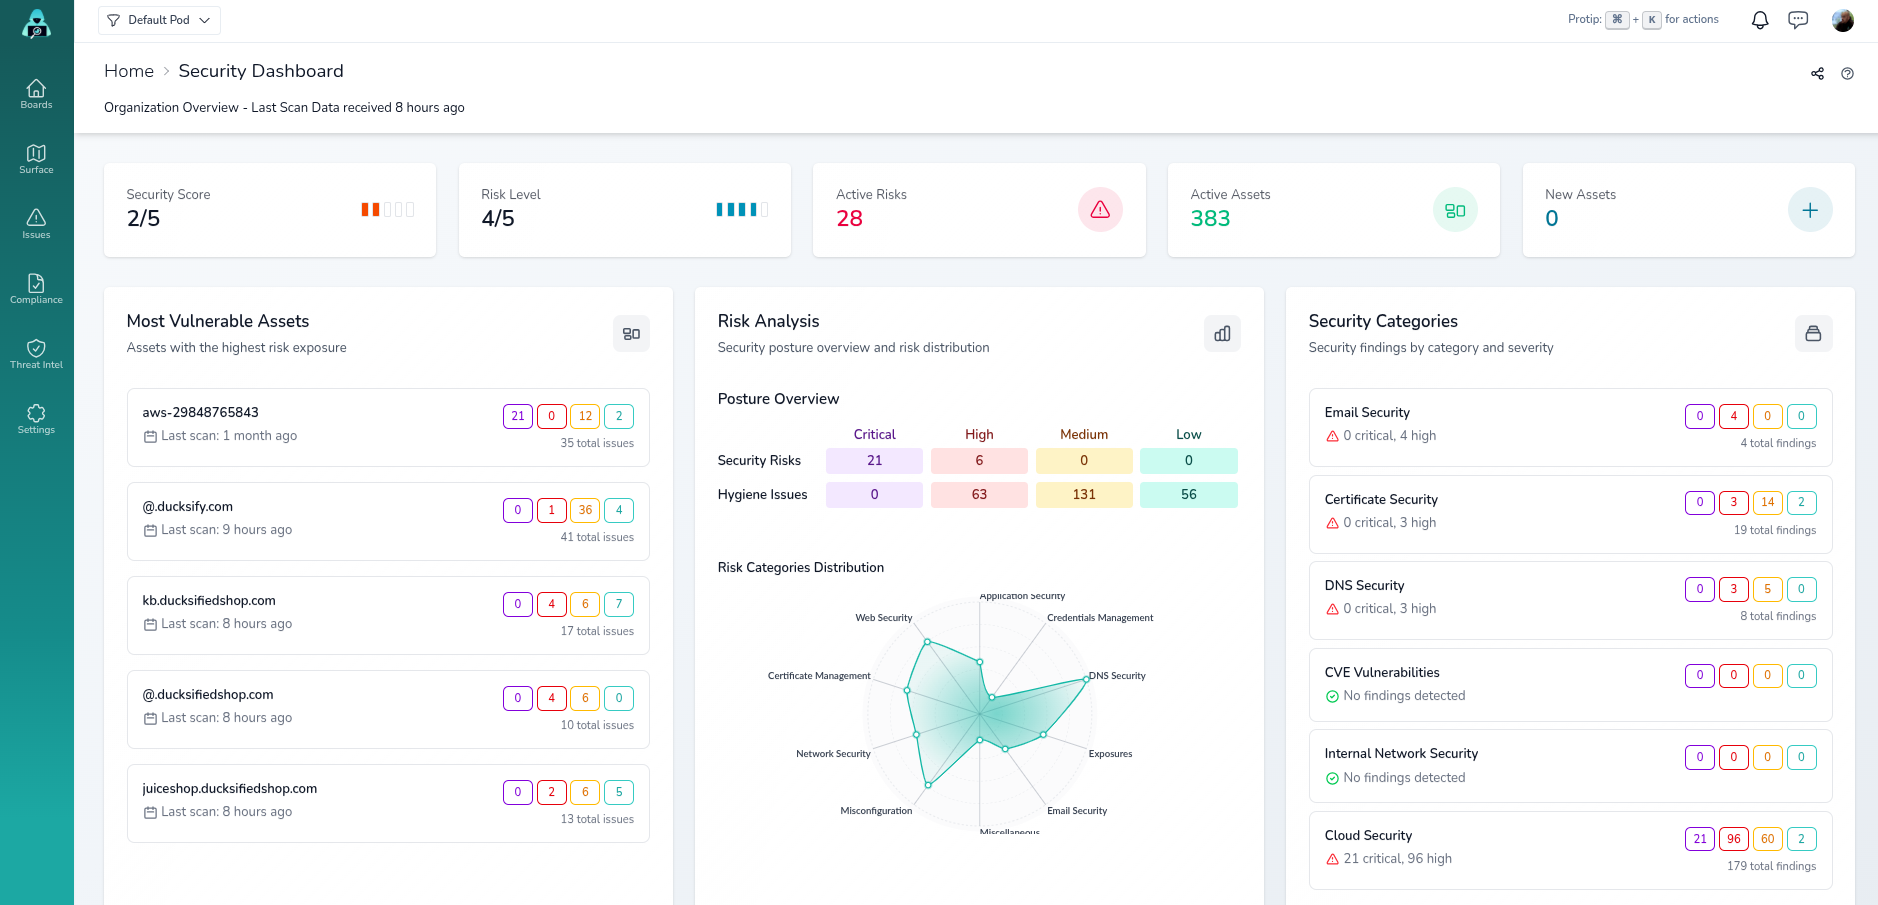The width and height of the screenshot is (1878, 905).
Task: Click the Home breadcrumb link
Action: click(129, 71)
